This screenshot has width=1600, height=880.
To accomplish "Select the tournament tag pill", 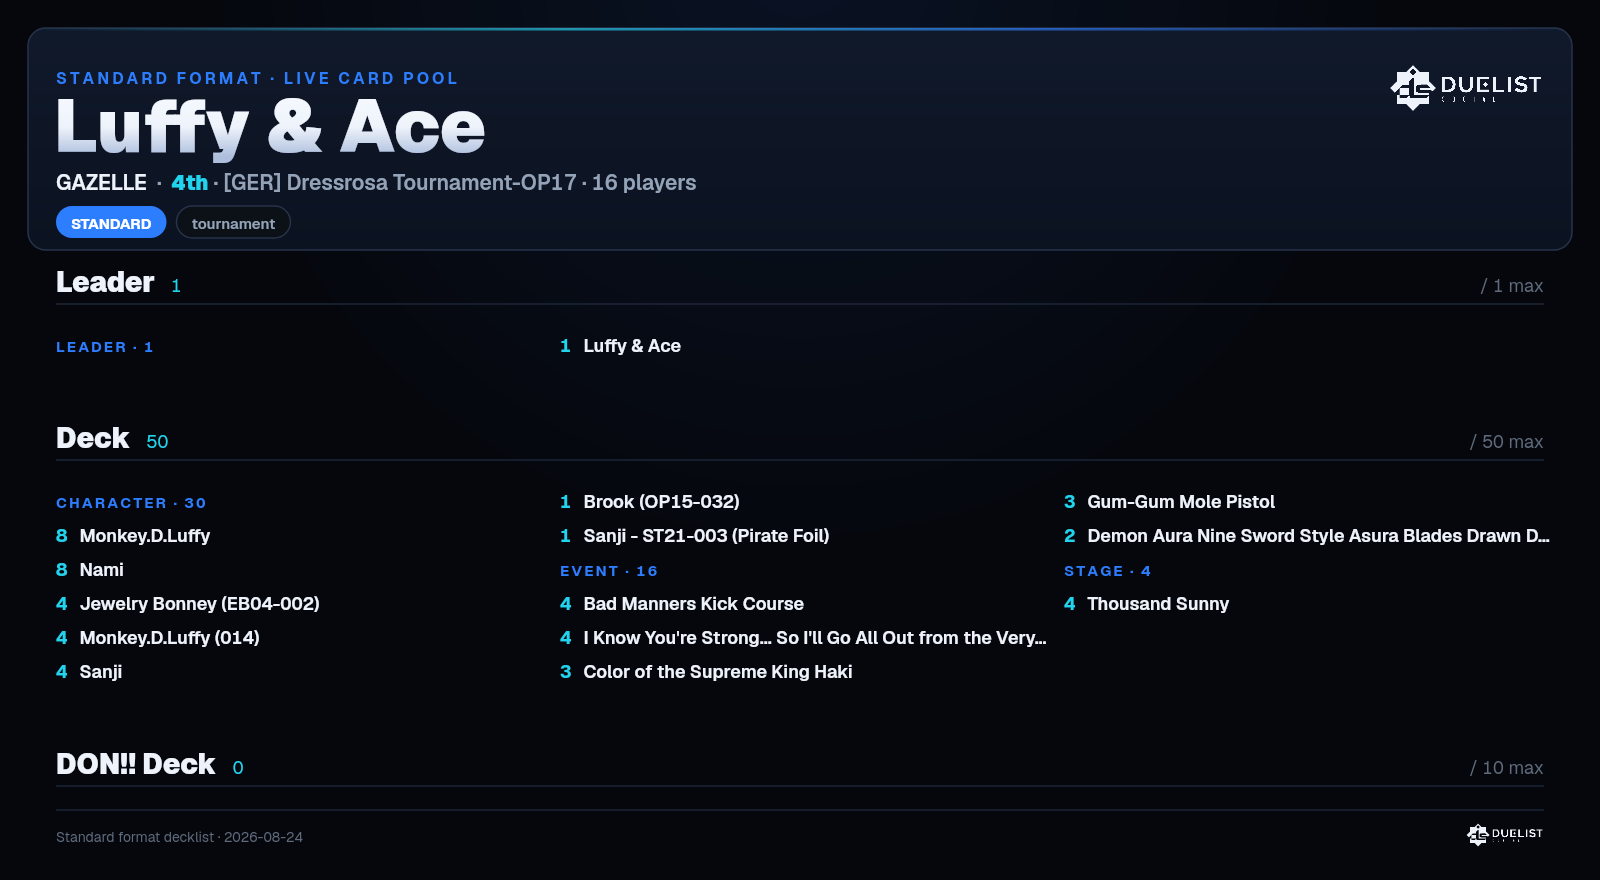I will (233, 223).
